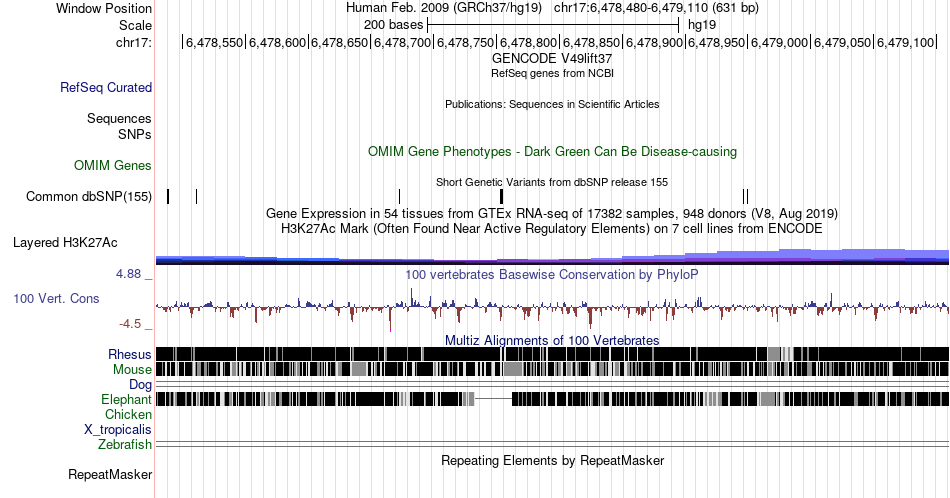The width and height of the screenshot is (950, 498).
Task: Click the RepeatMasker track label
Action: [x=110, y=474]
